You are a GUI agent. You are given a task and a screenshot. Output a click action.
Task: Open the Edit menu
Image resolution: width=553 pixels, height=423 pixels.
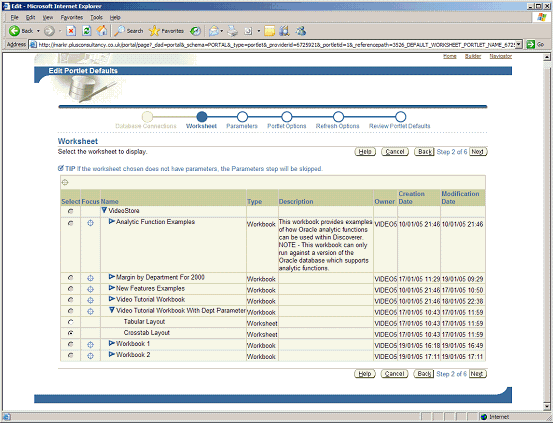pos(30,17)
